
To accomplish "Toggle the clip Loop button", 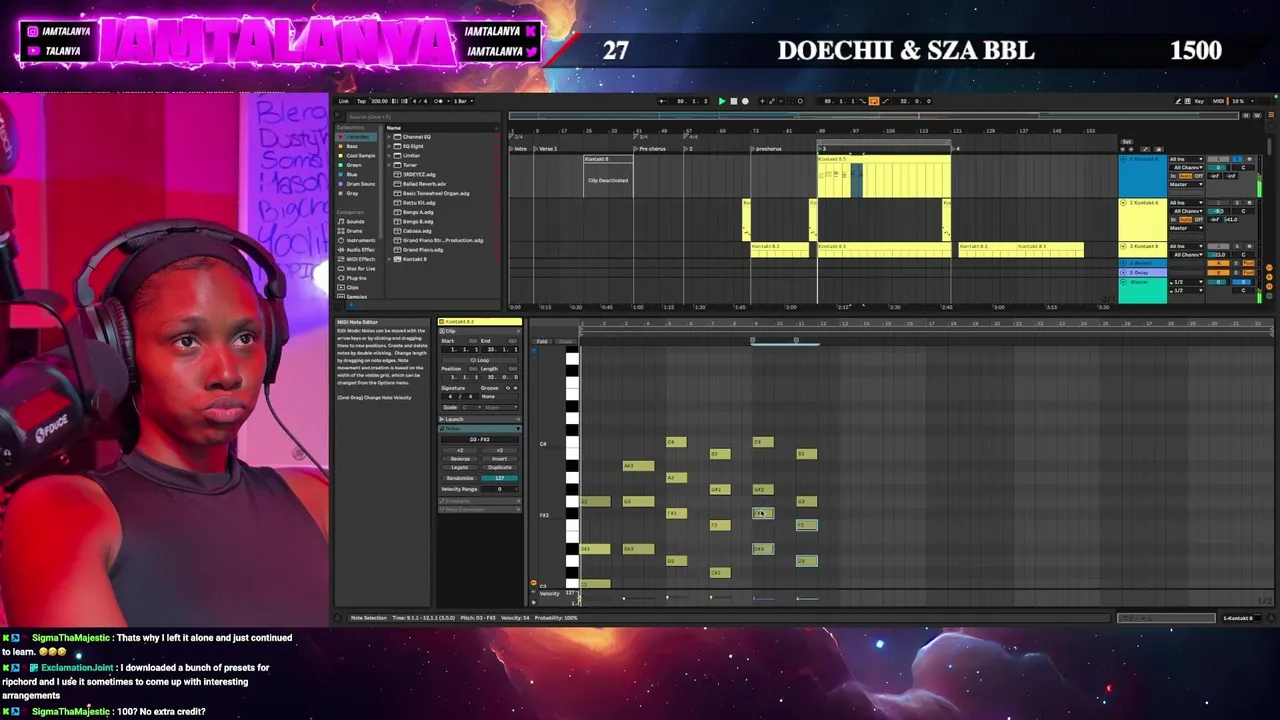I will click(479, 360).
